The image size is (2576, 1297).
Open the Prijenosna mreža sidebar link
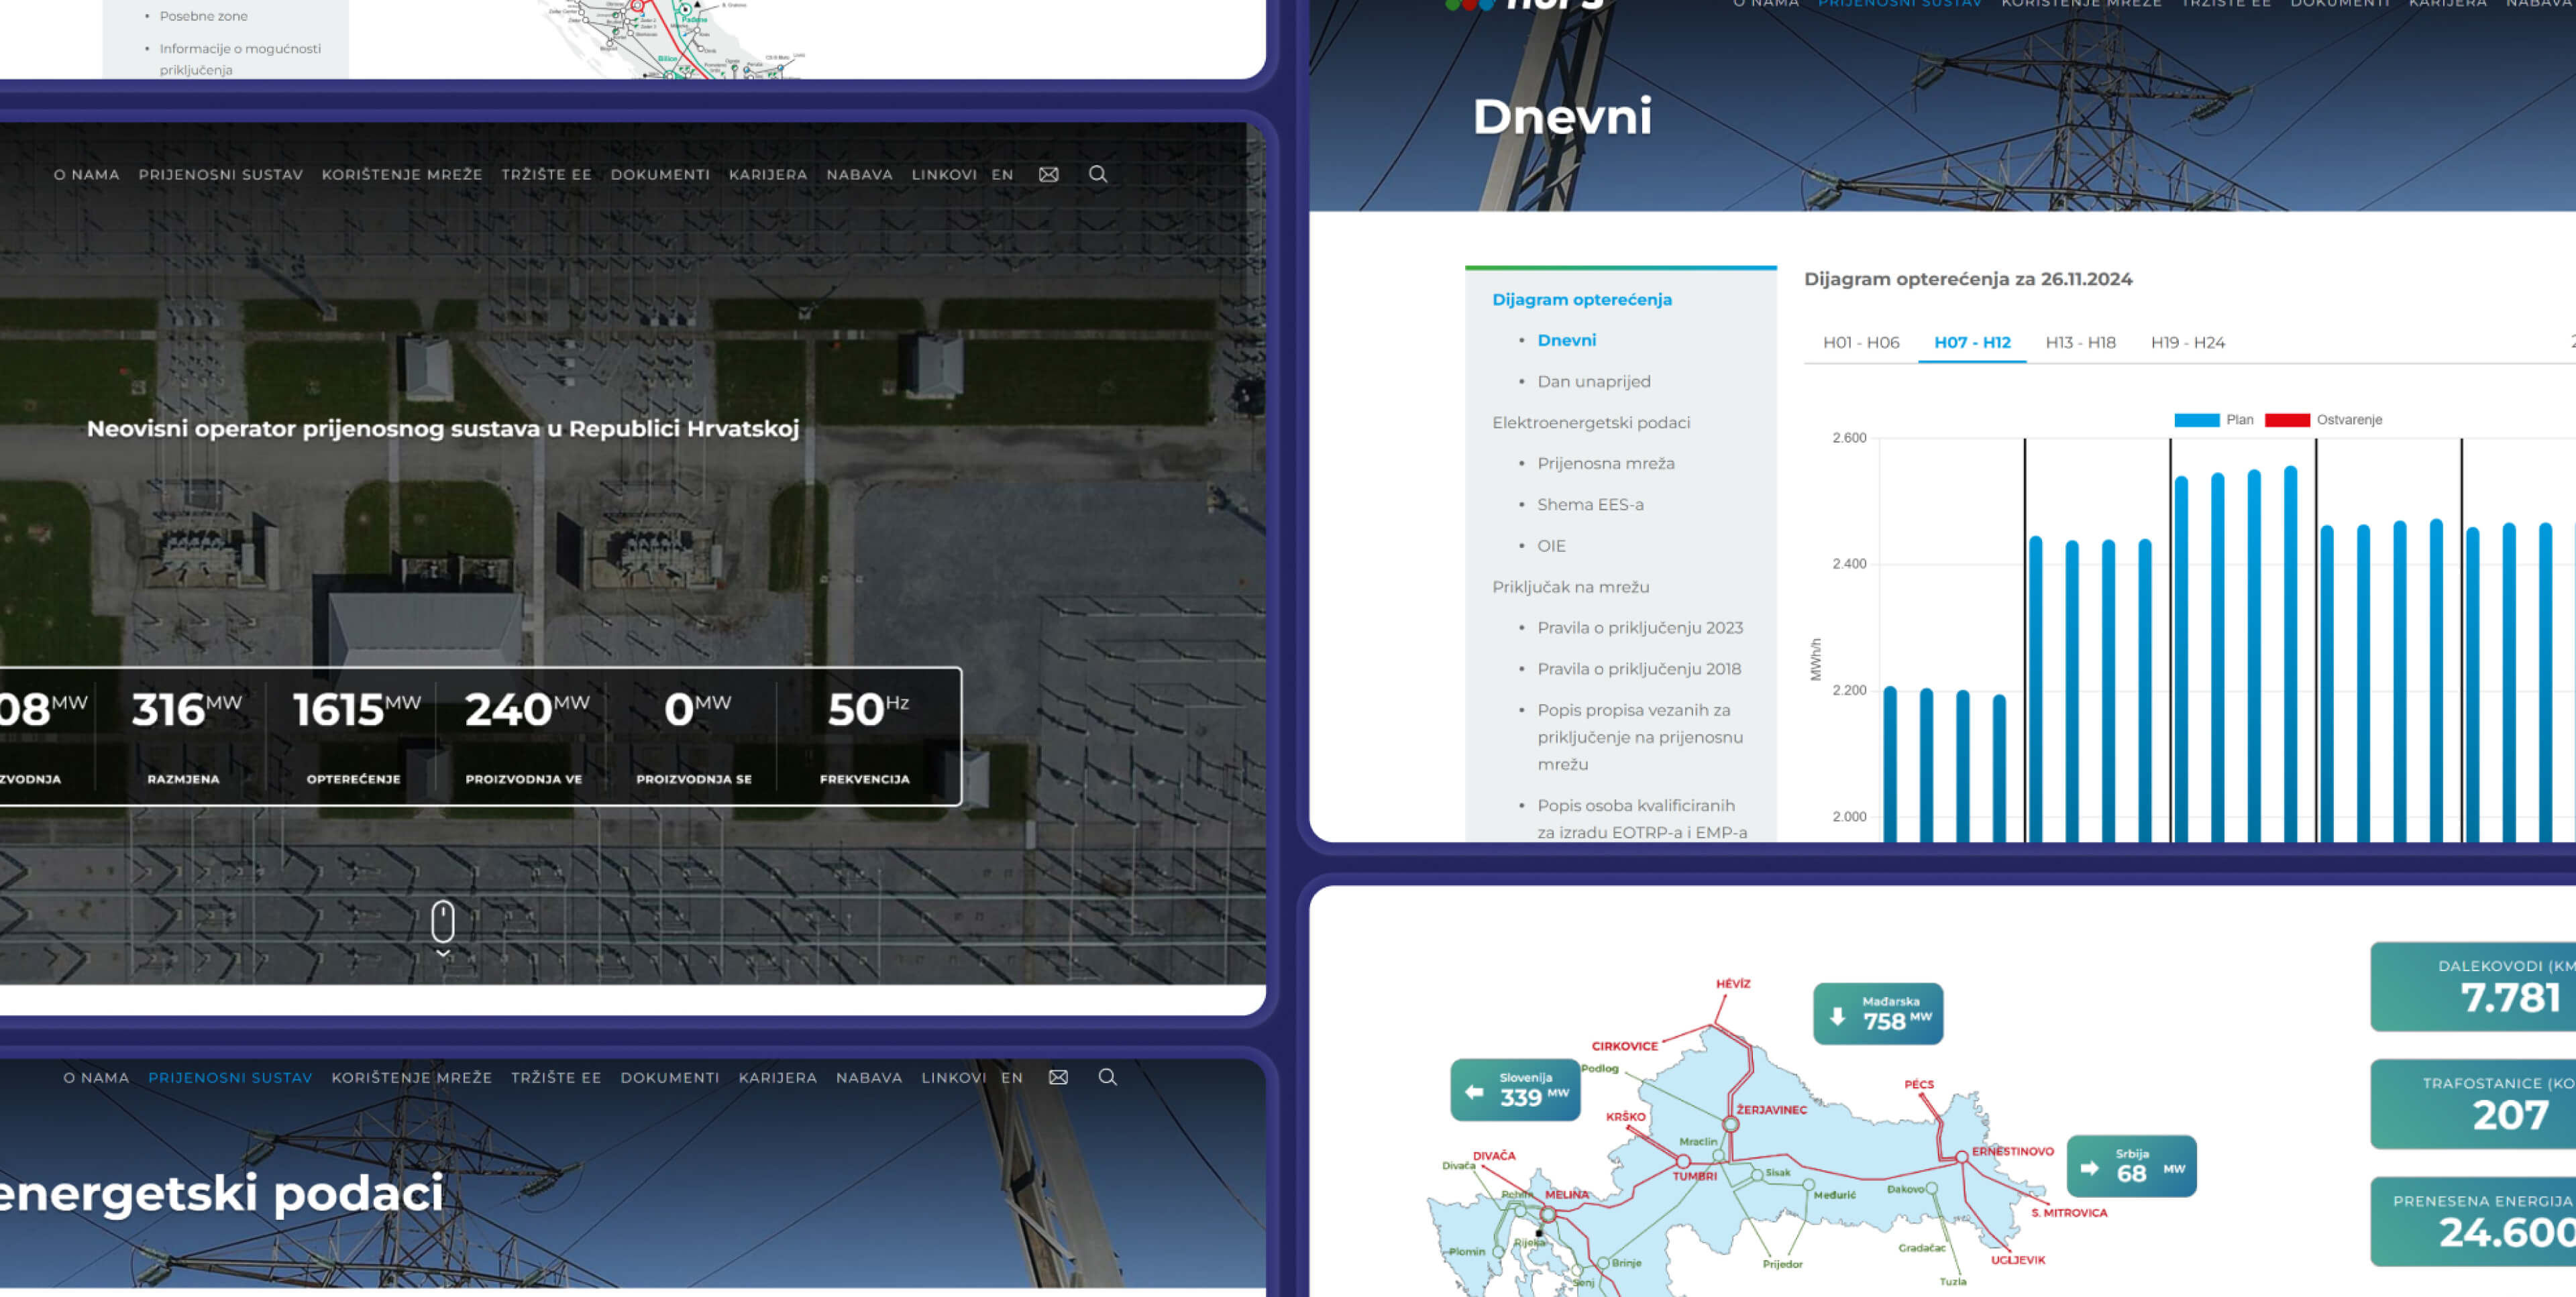click(x=1606, y=463)
